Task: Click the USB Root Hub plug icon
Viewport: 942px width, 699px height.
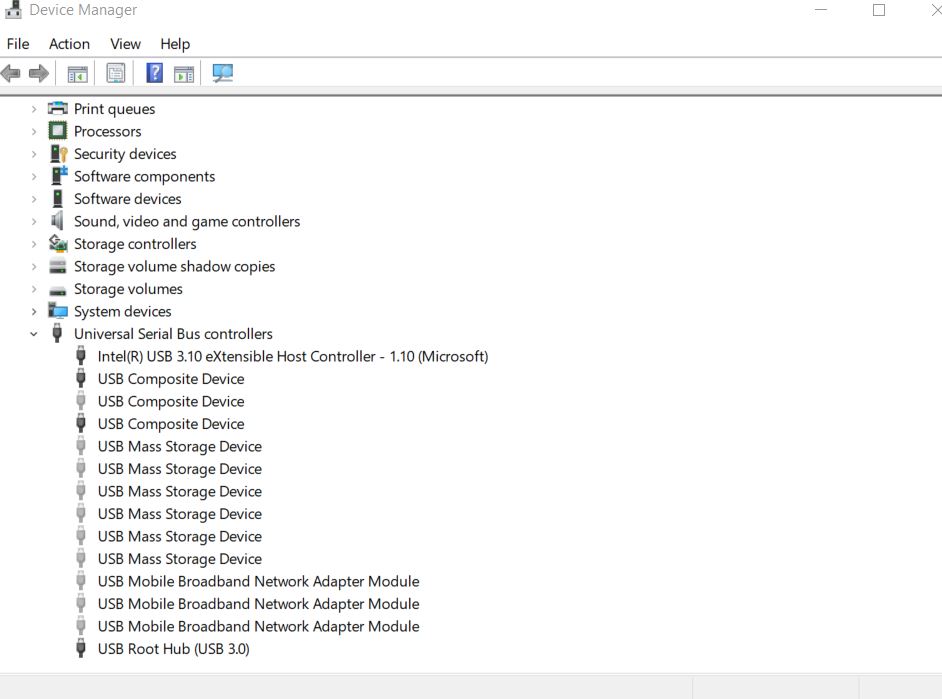Action: pyautogui.click(x=81, y=649)
